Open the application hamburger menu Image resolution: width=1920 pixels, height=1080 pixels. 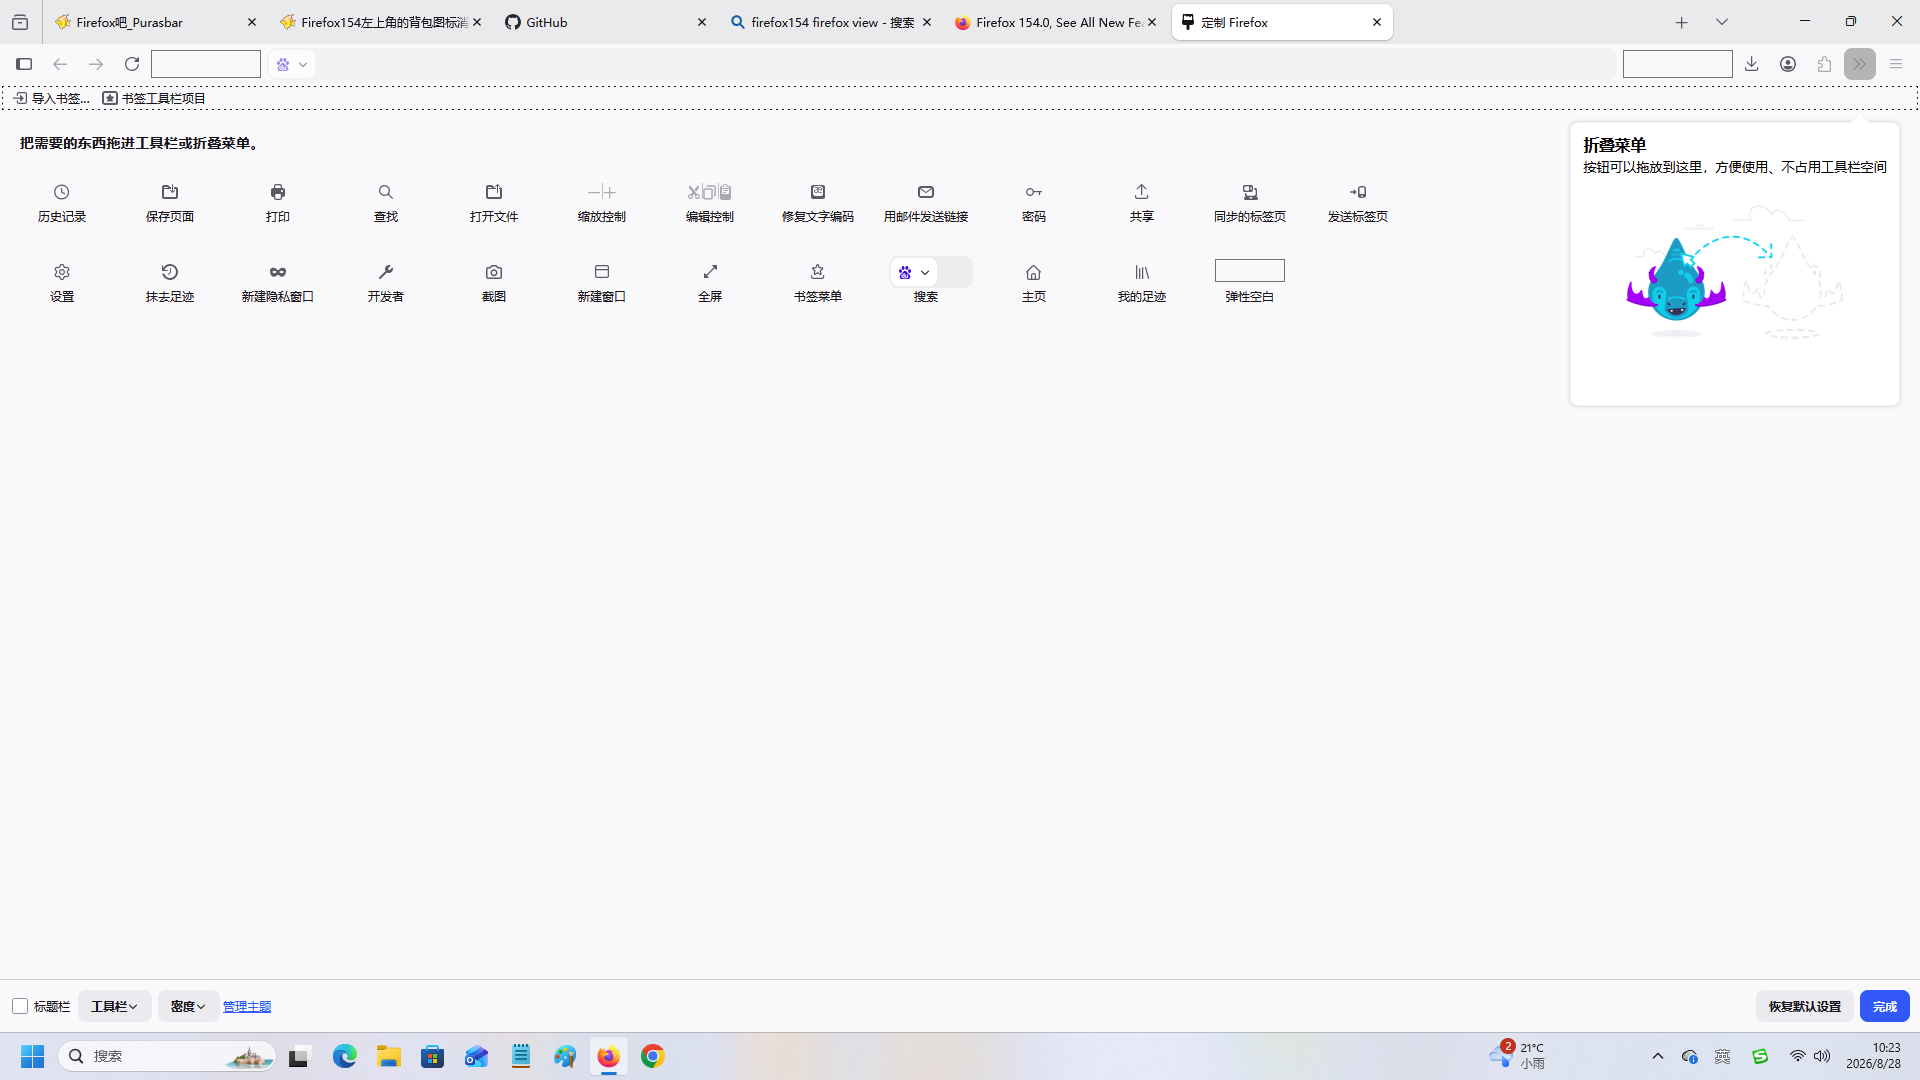tap(1896, 64)
